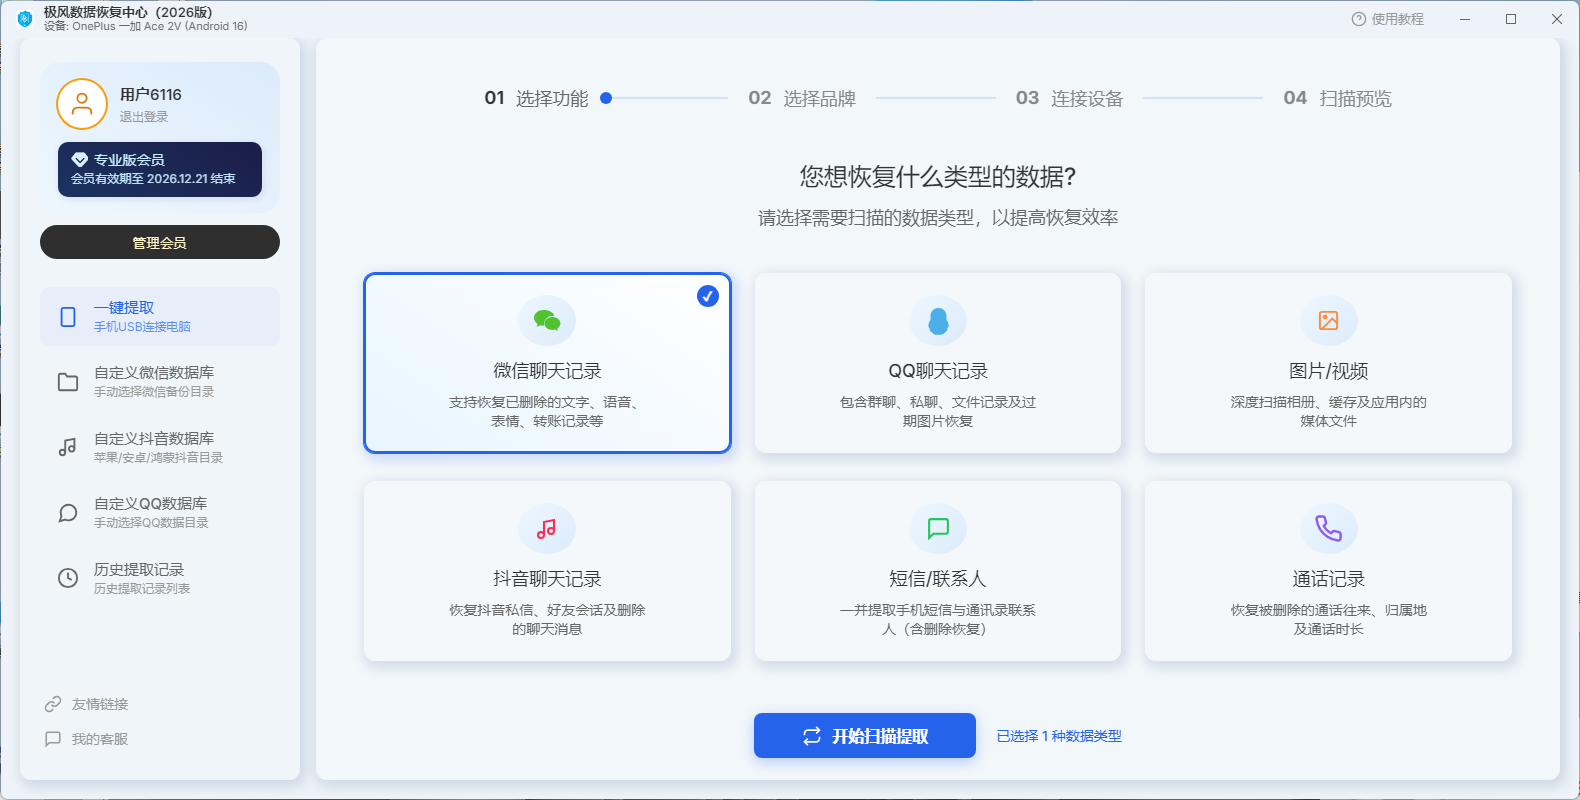Click the chain link icon beside 友情链接
1580x800 pixels.
click(x=53, y=704)
